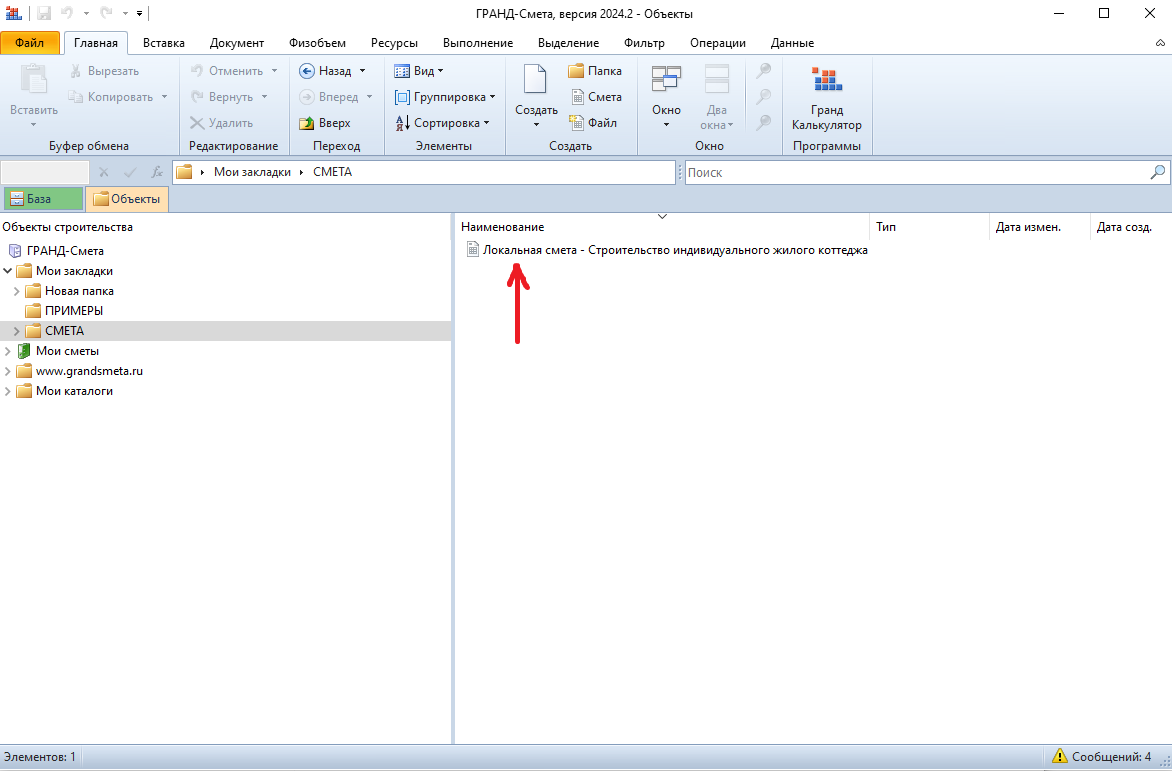Screen dimensions: 1172x771
Task: Expand the www.grandsmeta.ru tree node
Action: click(7, 371)
